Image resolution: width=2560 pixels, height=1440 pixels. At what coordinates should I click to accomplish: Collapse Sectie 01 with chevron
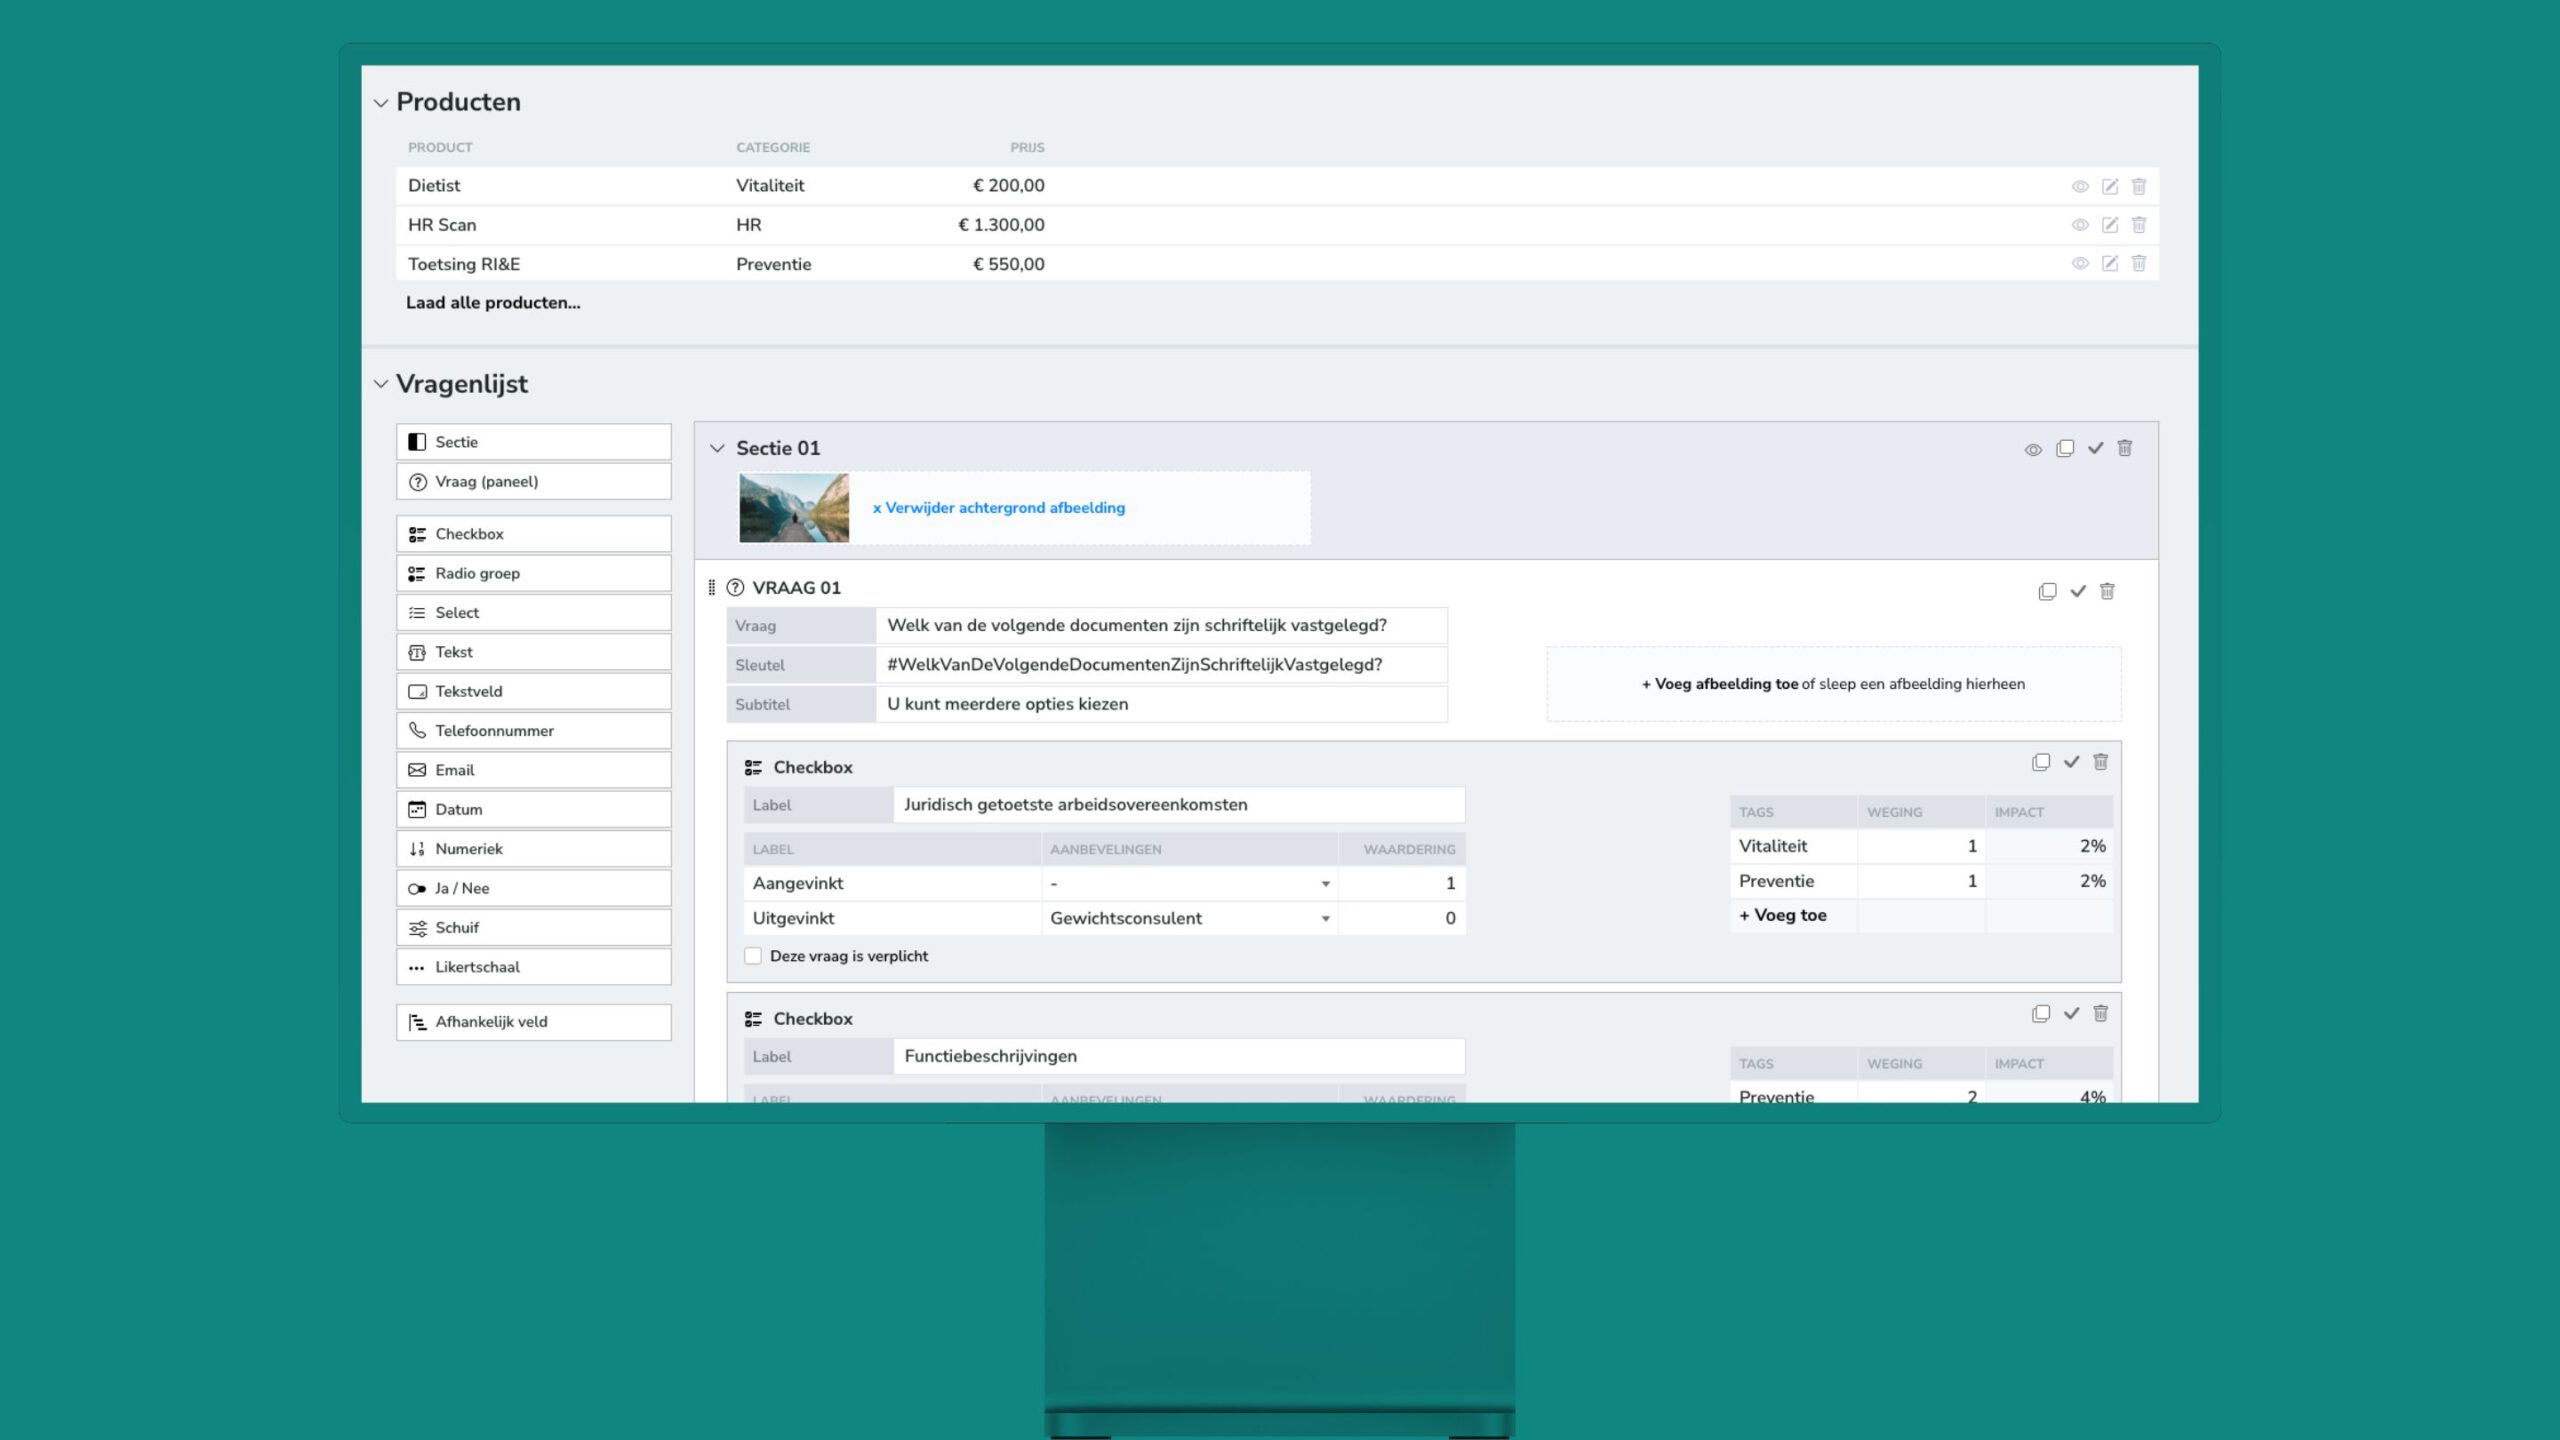pos(717,449)
